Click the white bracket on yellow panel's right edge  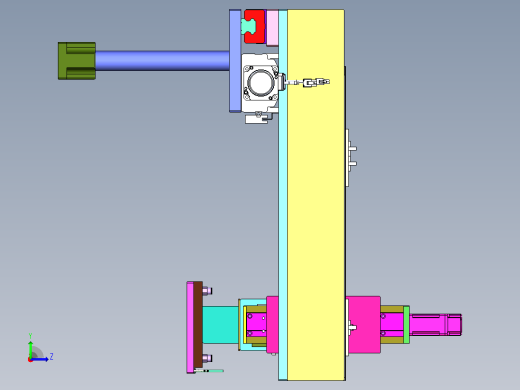pos(350,158)
